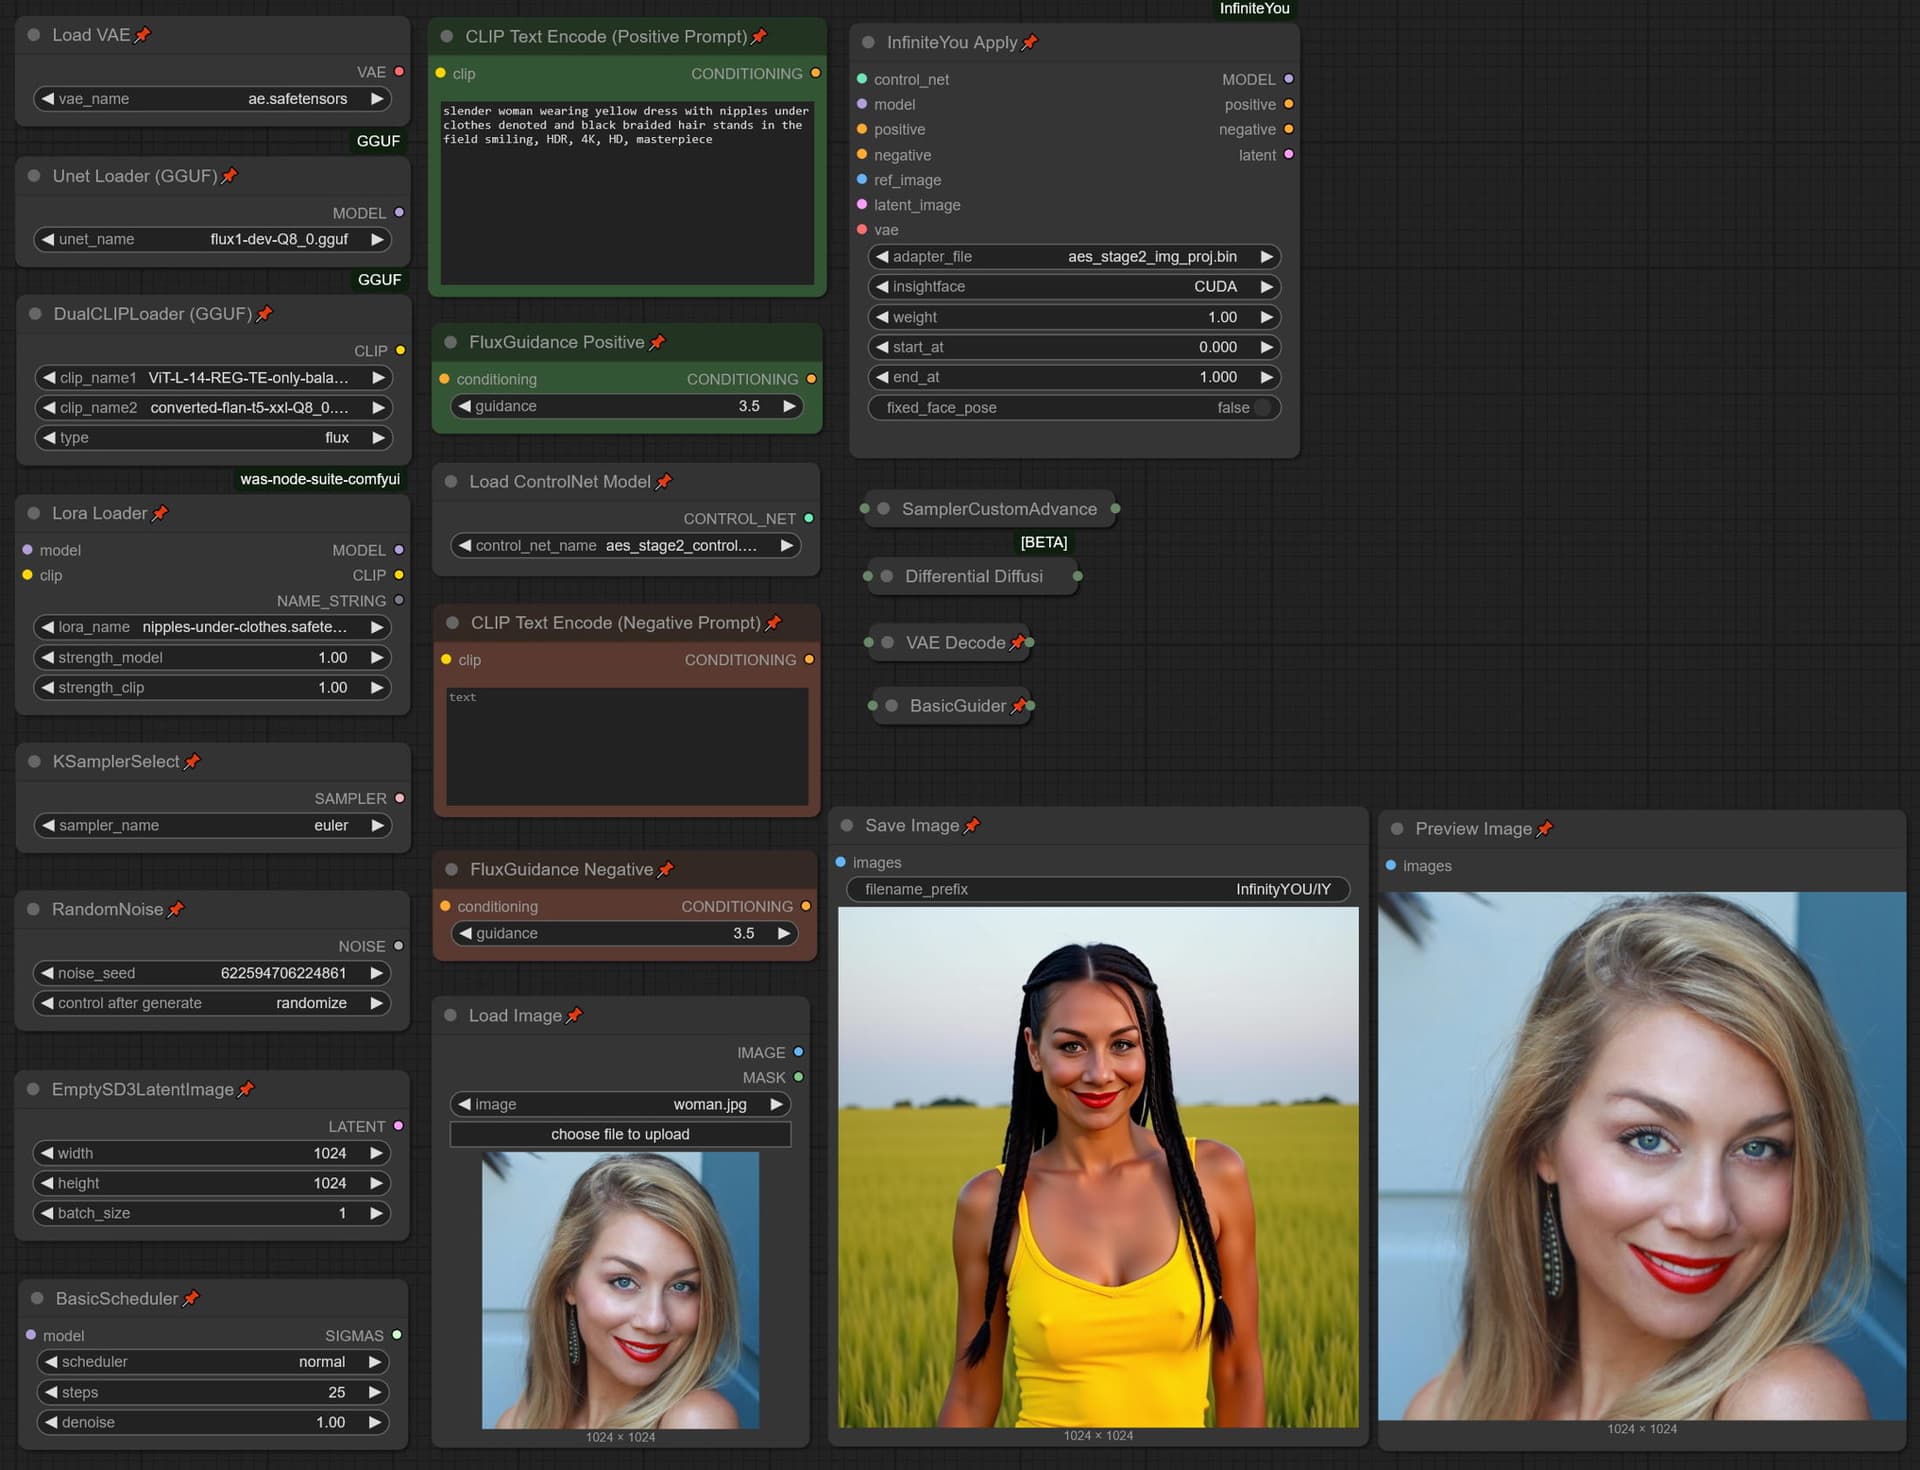The height and width of the screenshot is (1470, 1920).
Task: Open the scheduler dropdown showing normal
Action: click(213, 1362)
